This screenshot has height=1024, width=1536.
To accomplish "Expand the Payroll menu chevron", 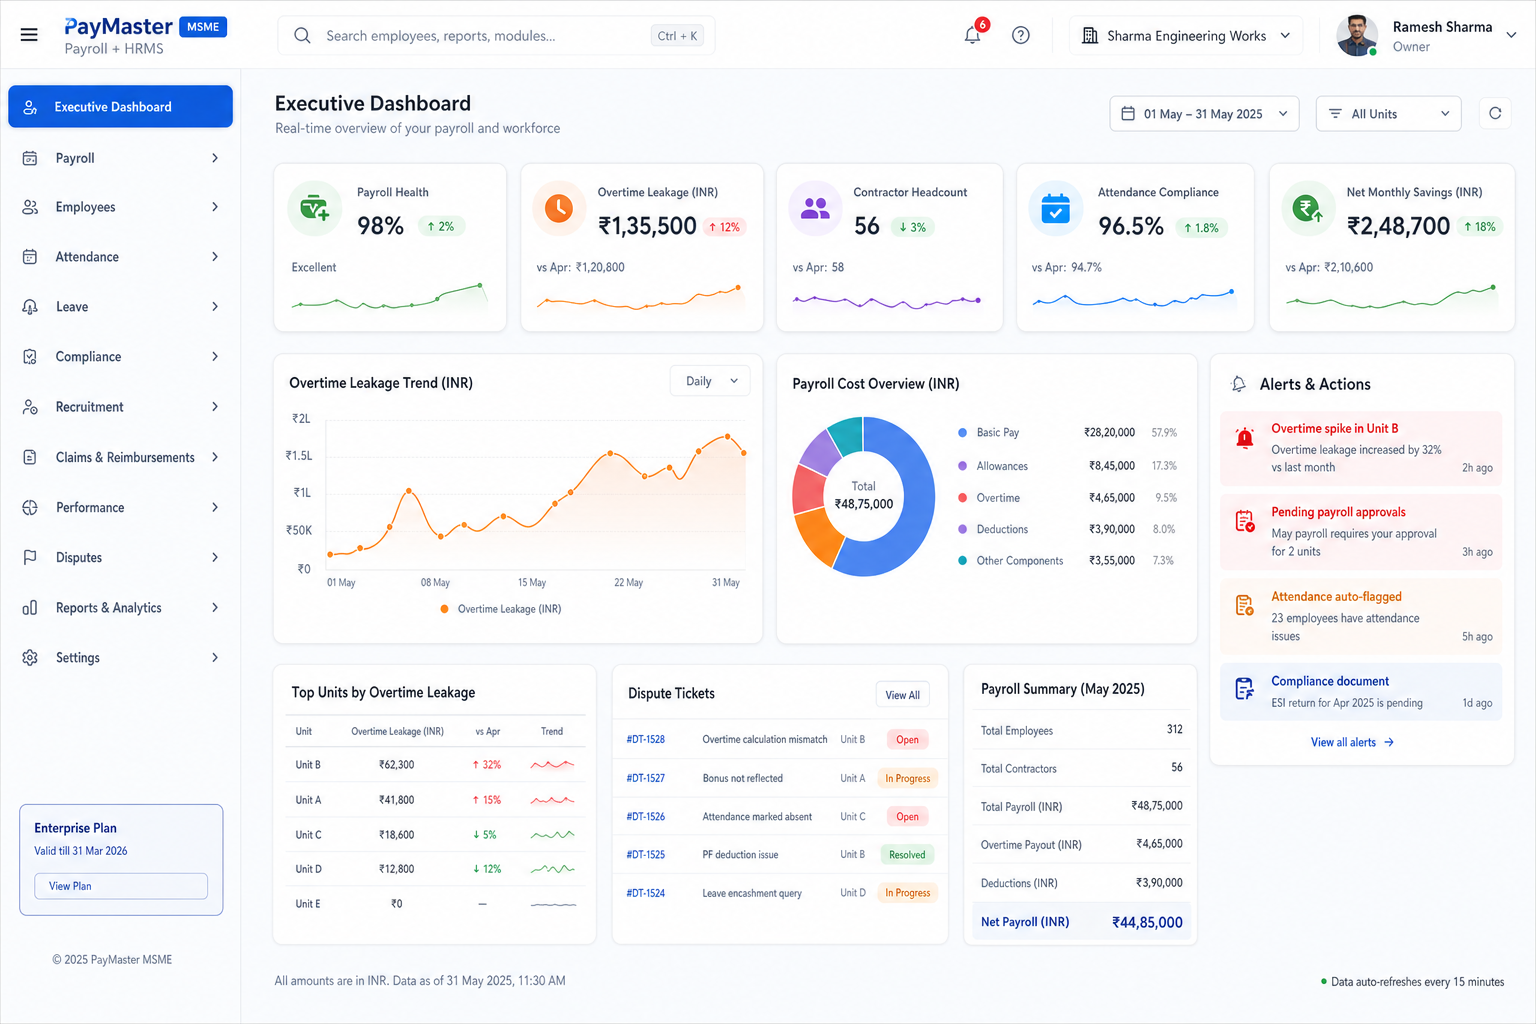I will pyautogui.click(x=215, y=158).
